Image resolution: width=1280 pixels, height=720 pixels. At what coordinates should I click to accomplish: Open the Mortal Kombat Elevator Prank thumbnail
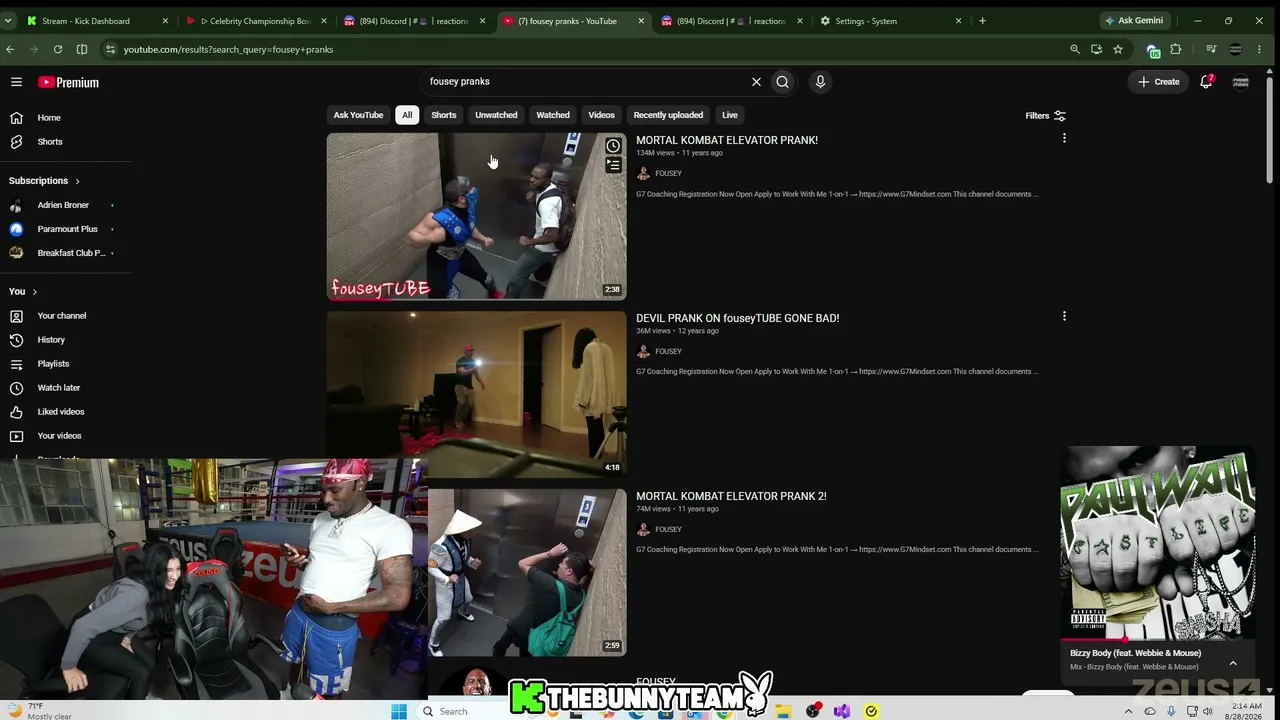coord(476,216)
